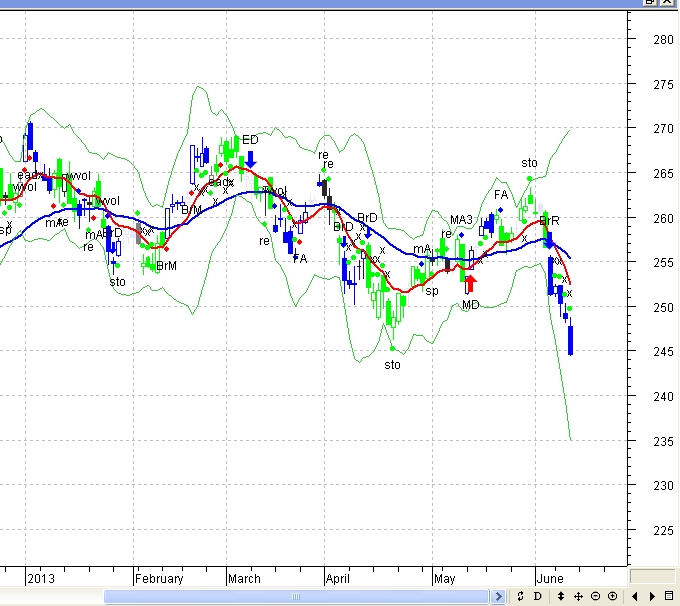Click the blue ED down arrow marker
Screen dimensions: 680x606
point(250,158)
